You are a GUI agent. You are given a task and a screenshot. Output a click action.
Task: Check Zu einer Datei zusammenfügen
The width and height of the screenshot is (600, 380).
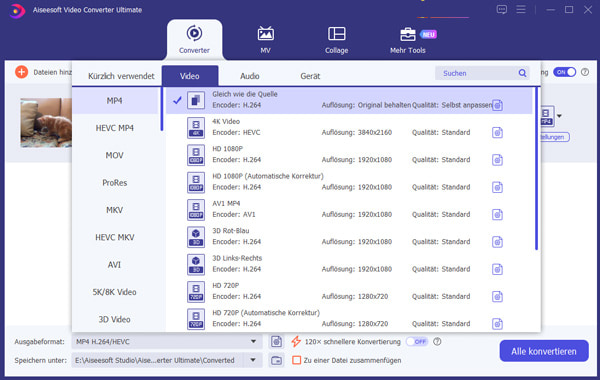click(x=296, y=360)
